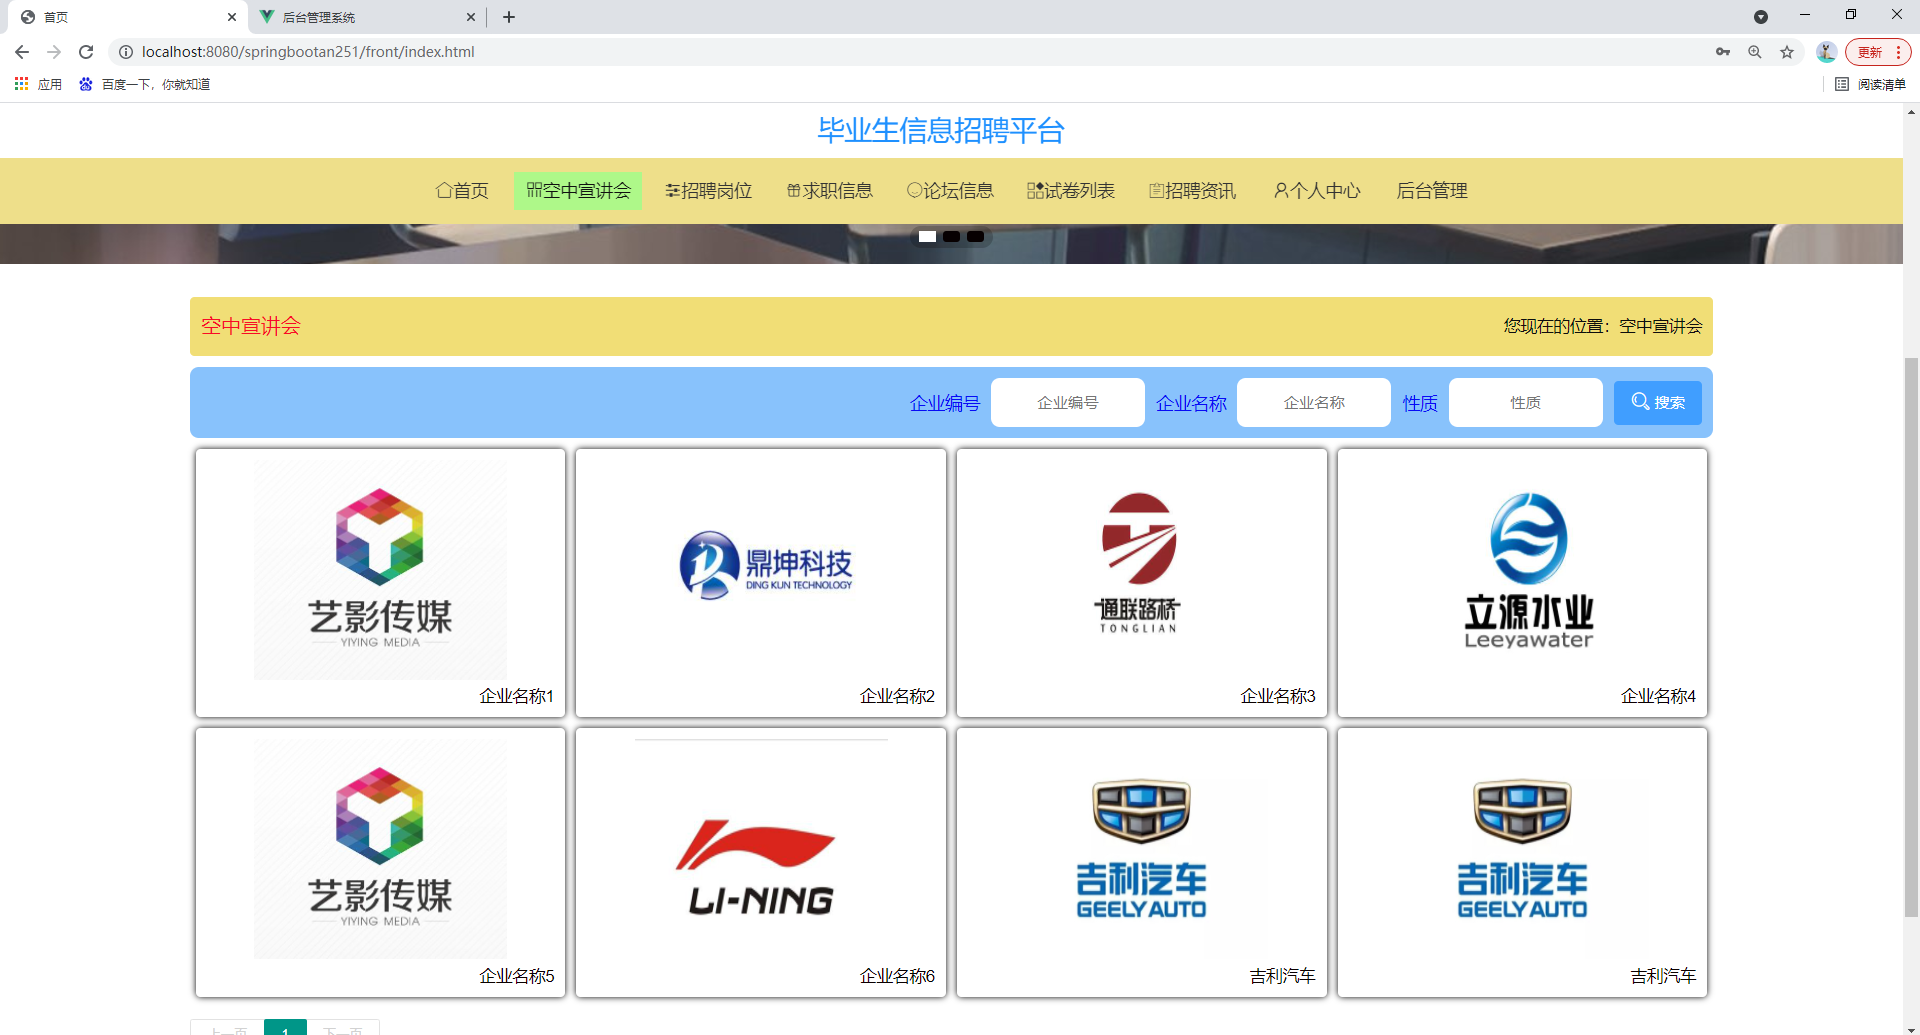Open 求职信息 navigation item
Screen dimensions: 1920x1035
click(830, 191)
